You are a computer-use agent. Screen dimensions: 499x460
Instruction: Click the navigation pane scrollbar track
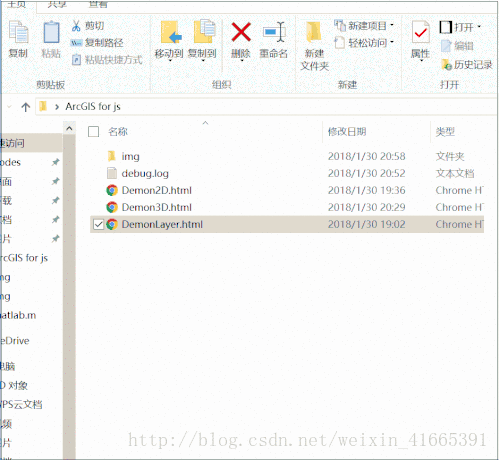click(x=69, y=297)
